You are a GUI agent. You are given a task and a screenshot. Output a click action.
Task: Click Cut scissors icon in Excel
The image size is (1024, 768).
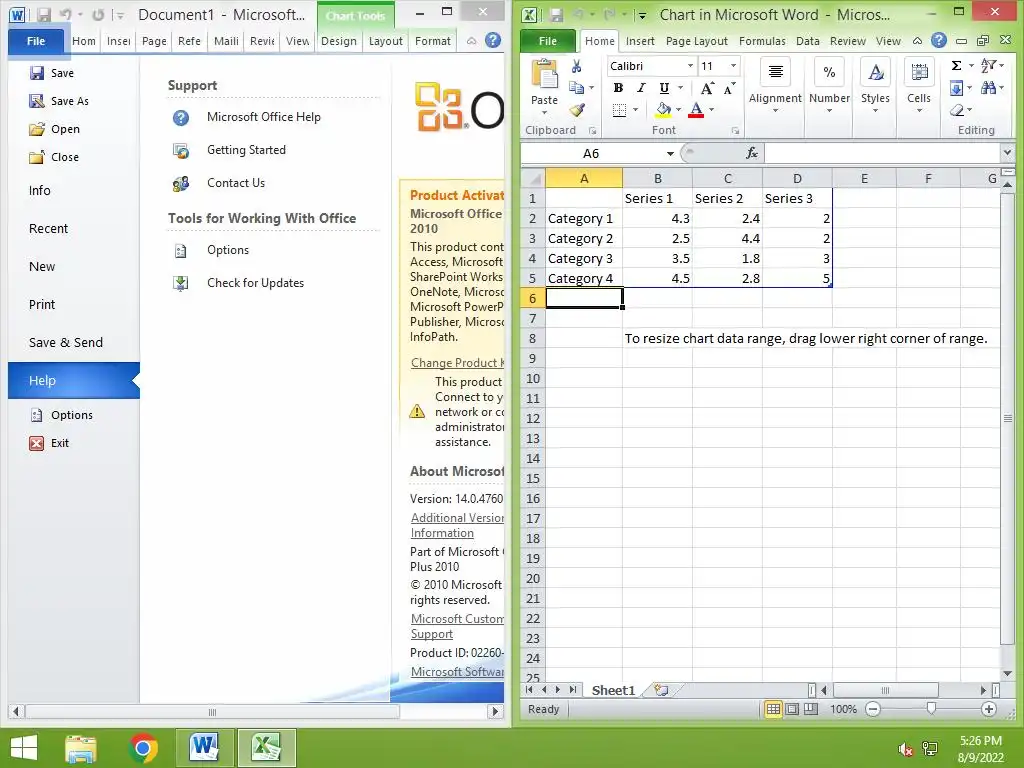pos(576,66)
